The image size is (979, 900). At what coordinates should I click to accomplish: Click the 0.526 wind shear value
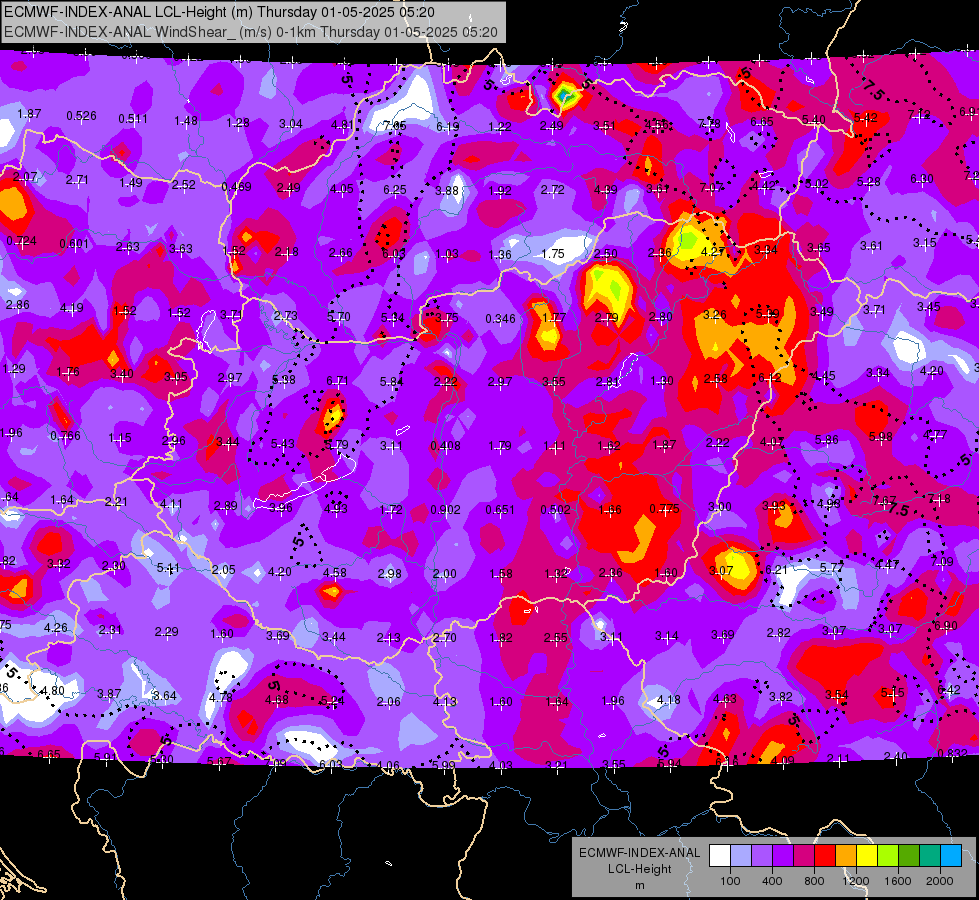click(81, 116)
